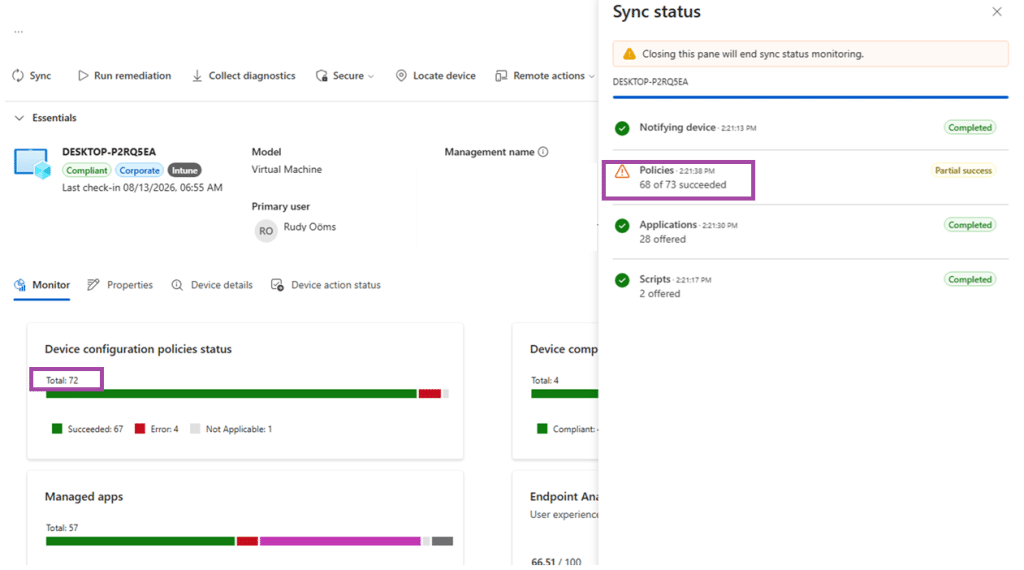Click the Monitor tab icon
Screen dimensions: 1024x570
(x=20, y=285)
